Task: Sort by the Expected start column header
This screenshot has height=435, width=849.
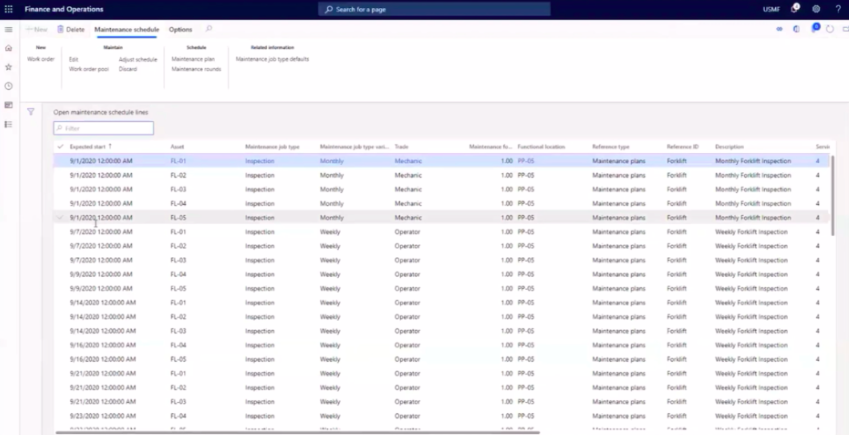Action: [x=88, y=147]
